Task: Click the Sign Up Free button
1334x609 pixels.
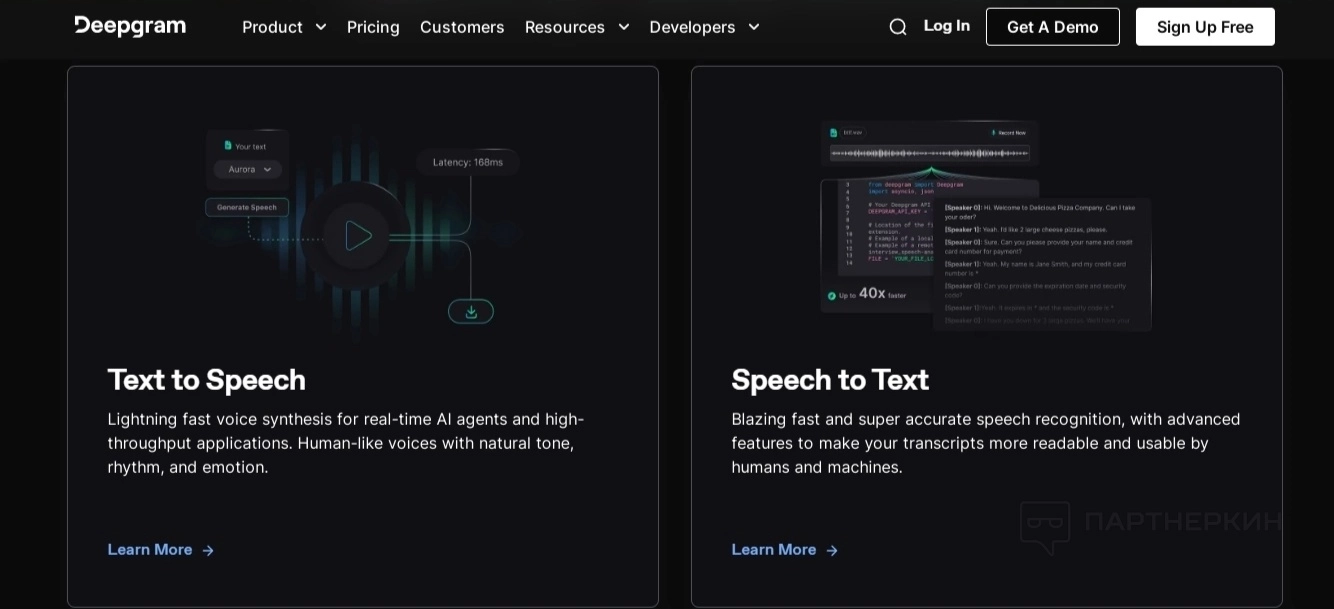Action: pyautogui.click(x=1205, y=27)
